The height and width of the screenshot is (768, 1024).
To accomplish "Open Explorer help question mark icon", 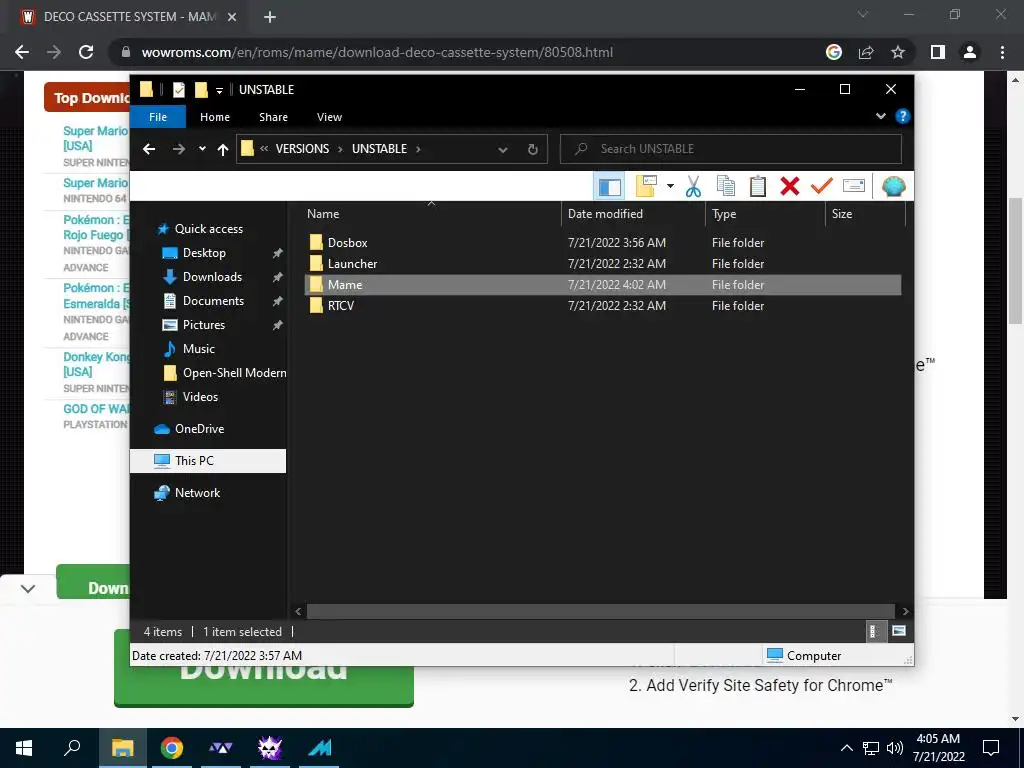I will [x=903, y=116].
